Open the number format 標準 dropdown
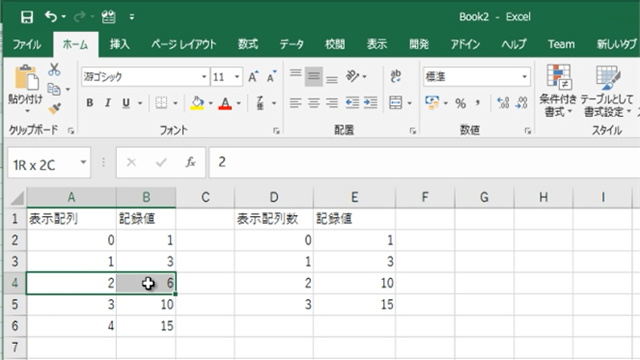 524,77
